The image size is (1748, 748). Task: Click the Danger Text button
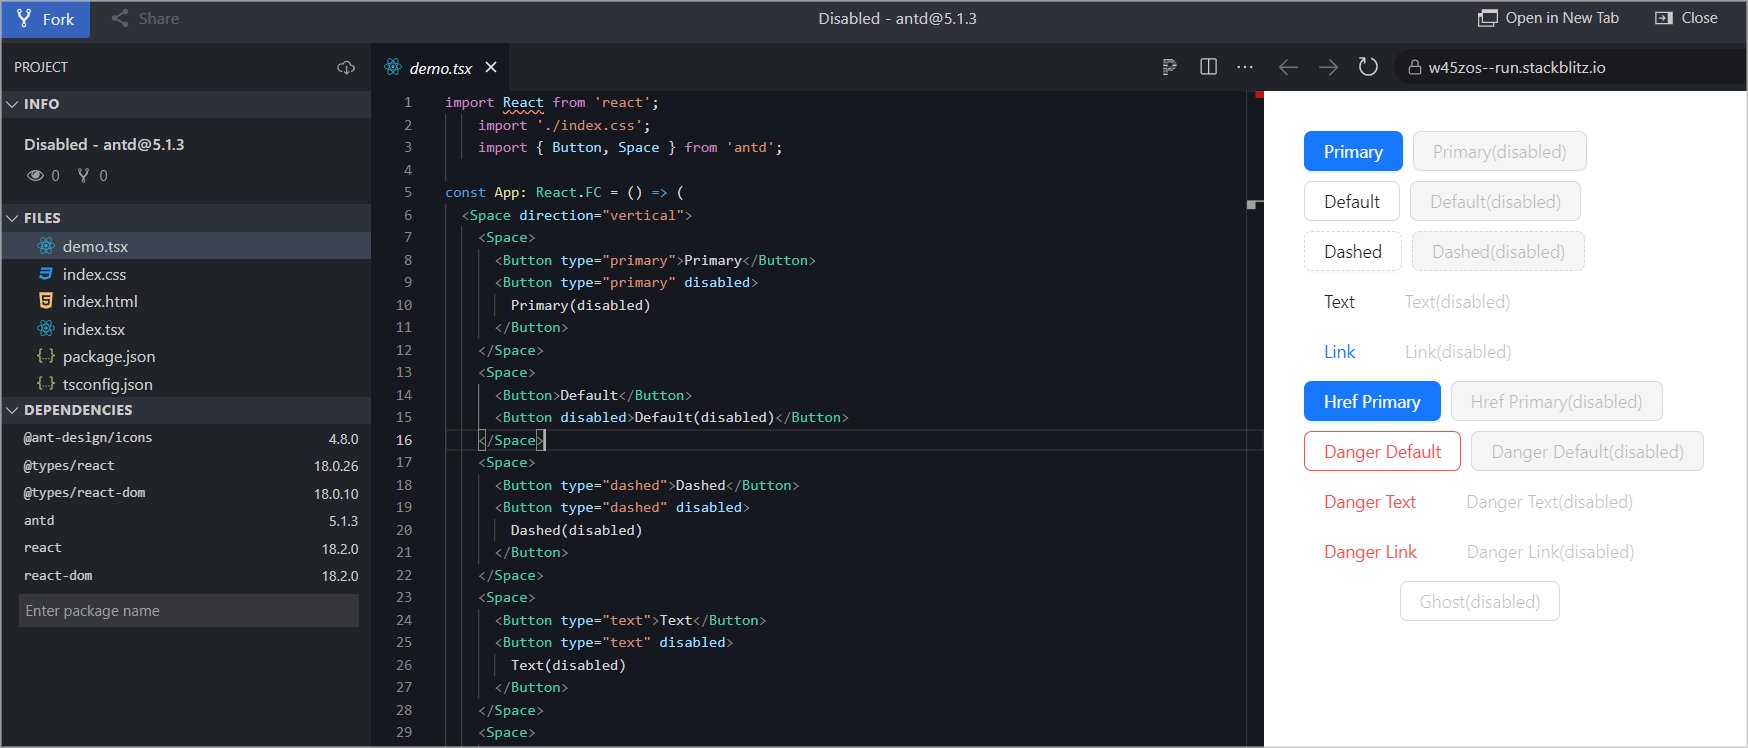(x=1370, y=502)
